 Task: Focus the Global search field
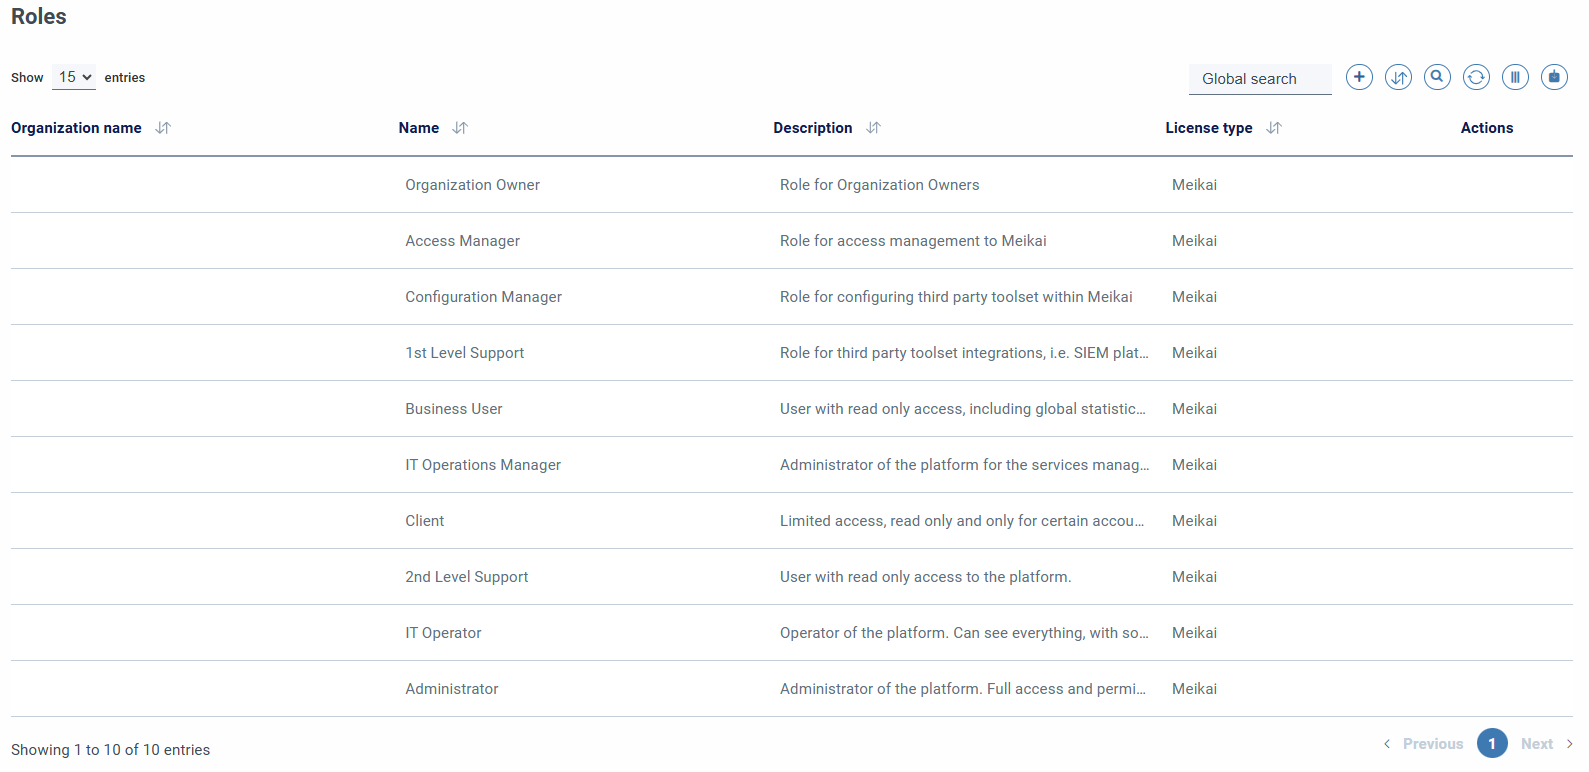tap(1260, 79)
